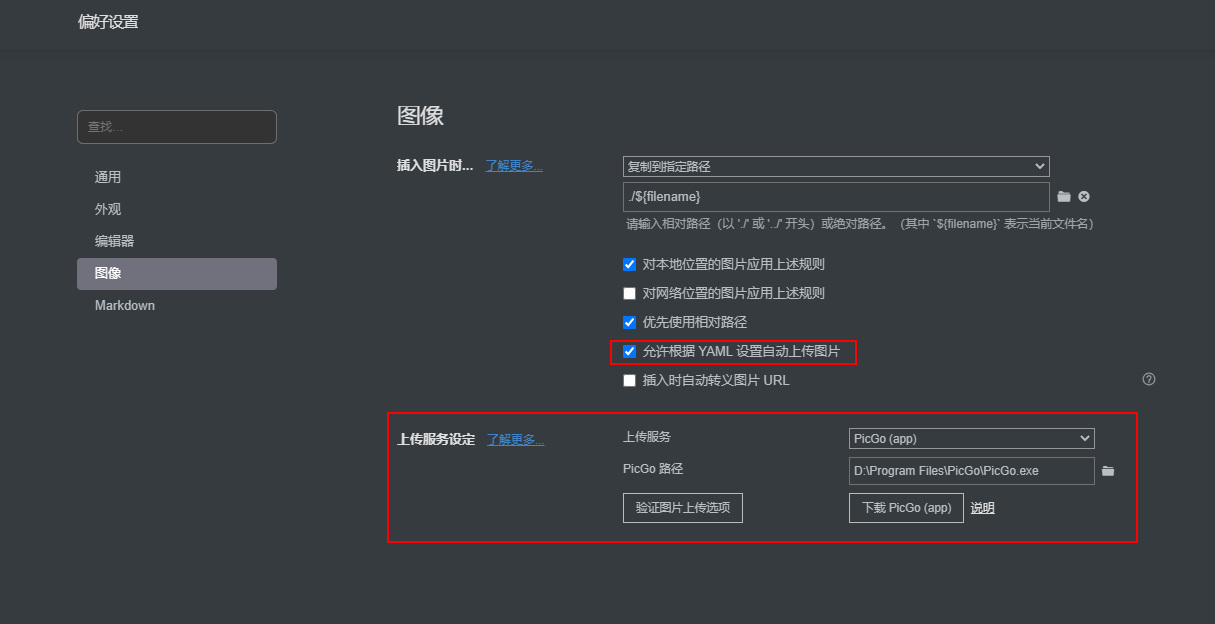Select 编辑器 in preferences sidebar
The width and height of the screenshot is (1215, 624).
tap(177, 241)
